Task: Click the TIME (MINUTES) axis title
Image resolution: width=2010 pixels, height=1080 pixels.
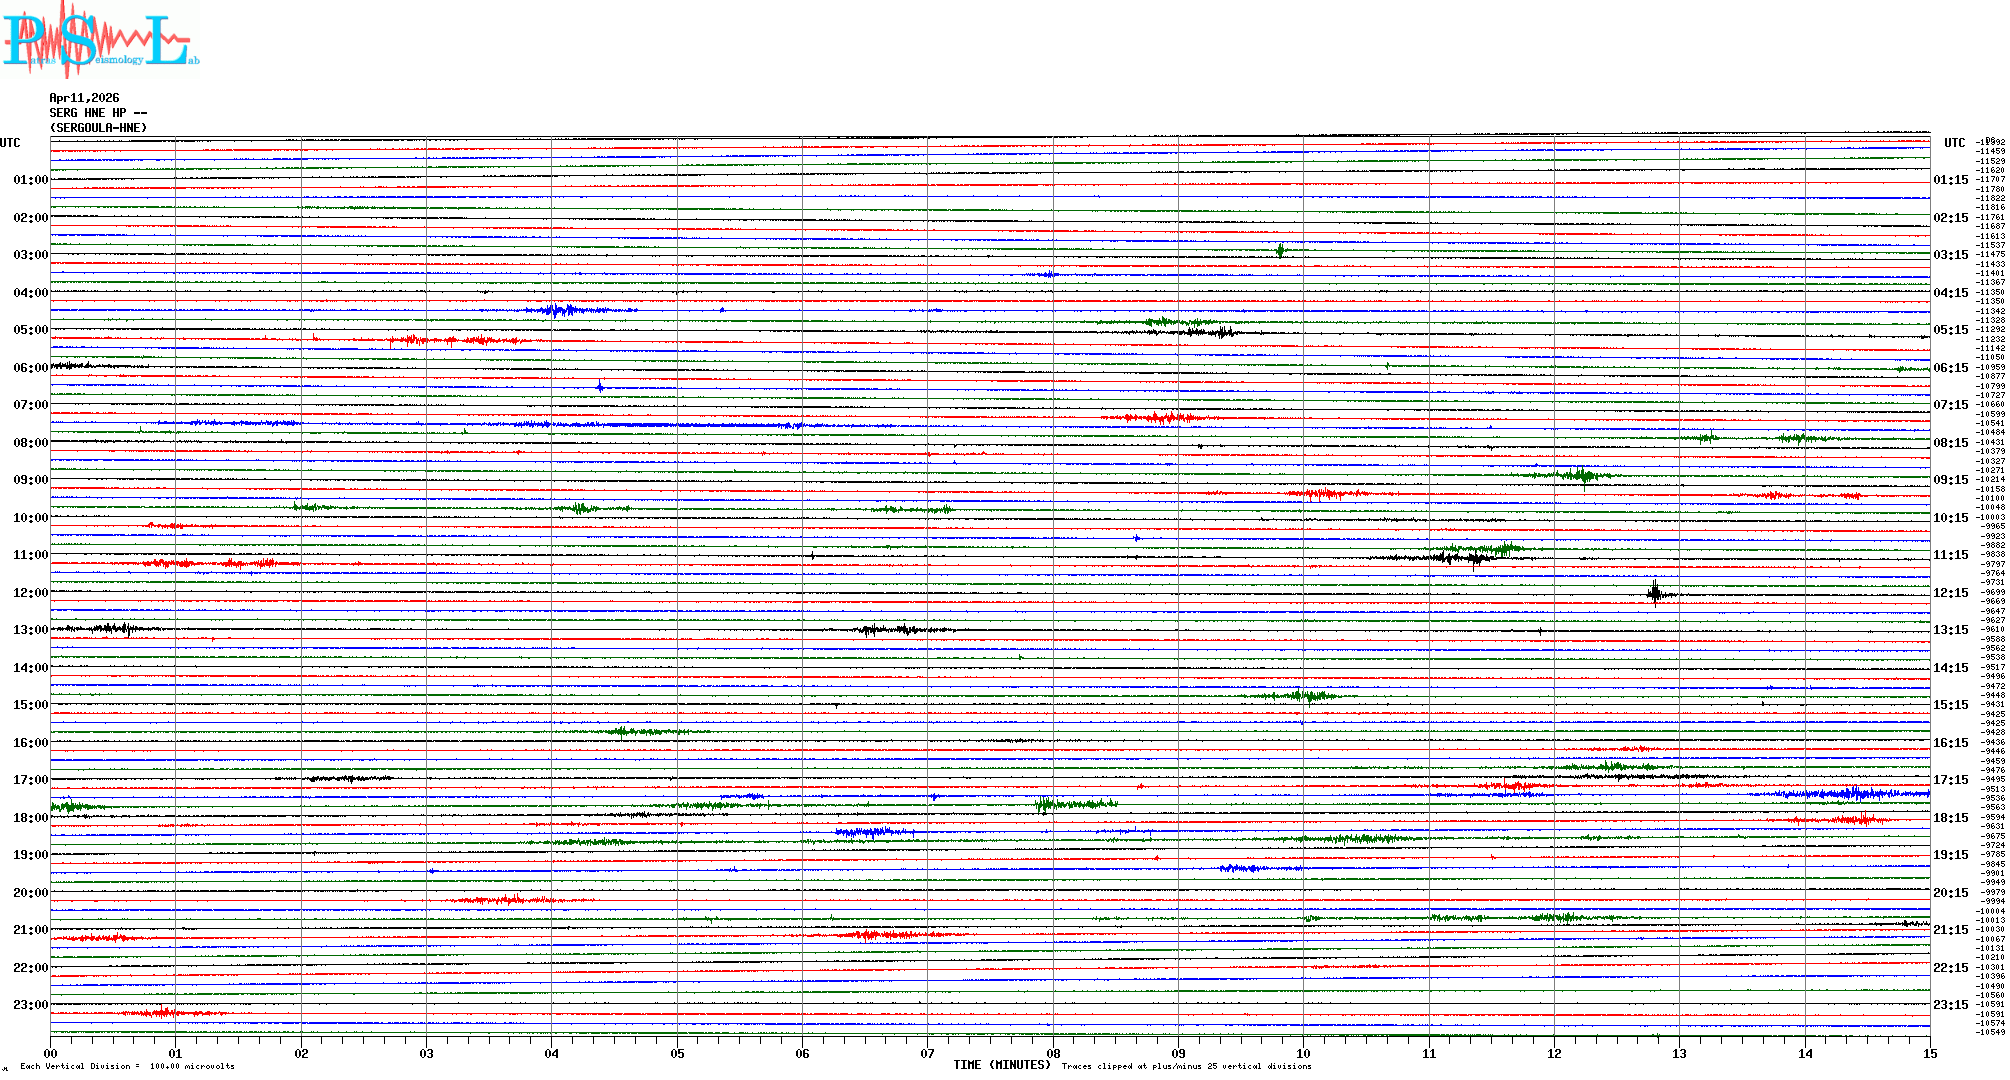Action: point(1001,1065)
